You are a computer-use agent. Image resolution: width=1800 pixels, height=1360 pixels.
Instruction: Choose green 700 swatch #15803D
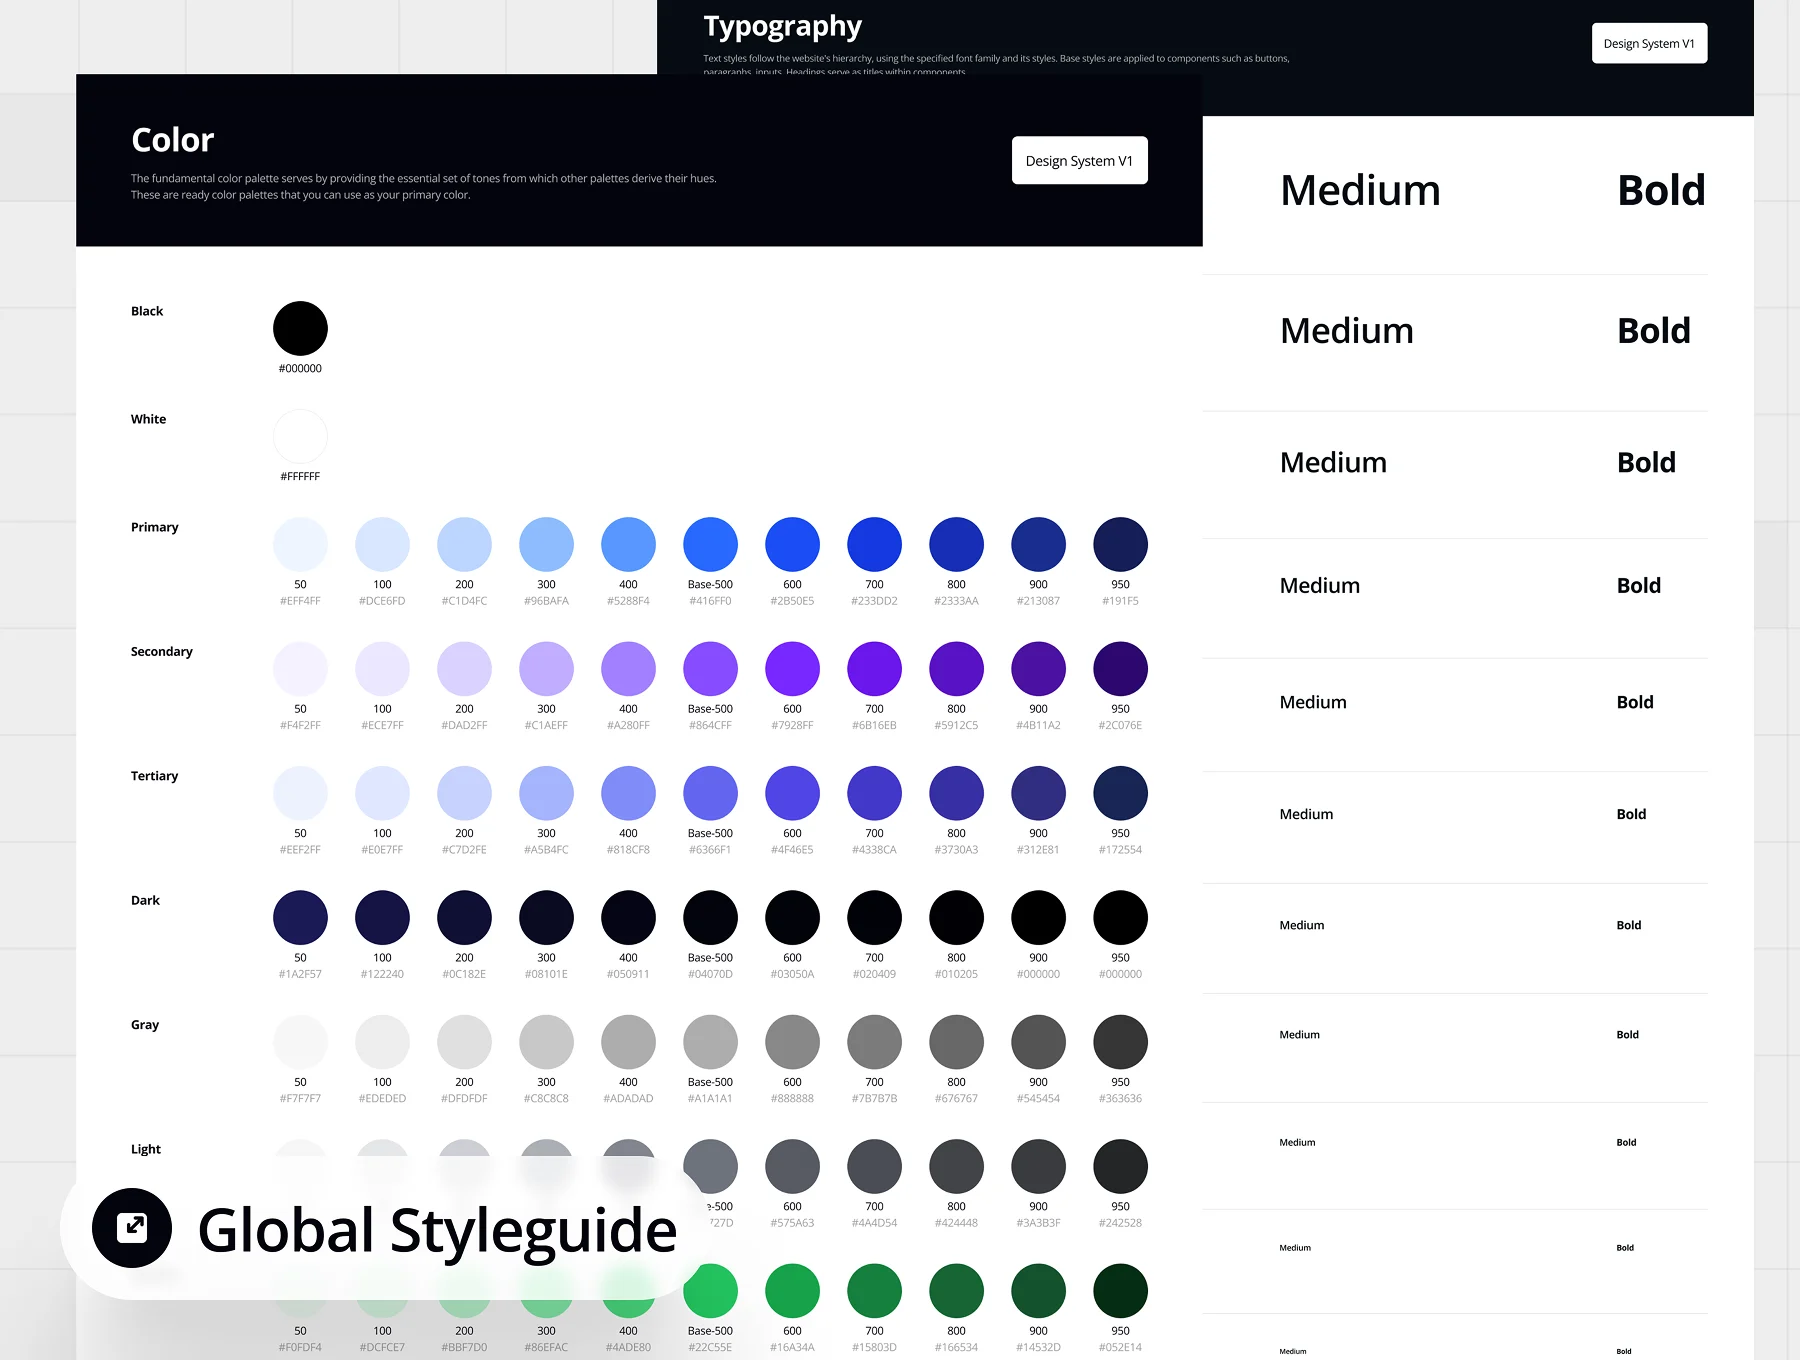click(x=874, y=1291)
